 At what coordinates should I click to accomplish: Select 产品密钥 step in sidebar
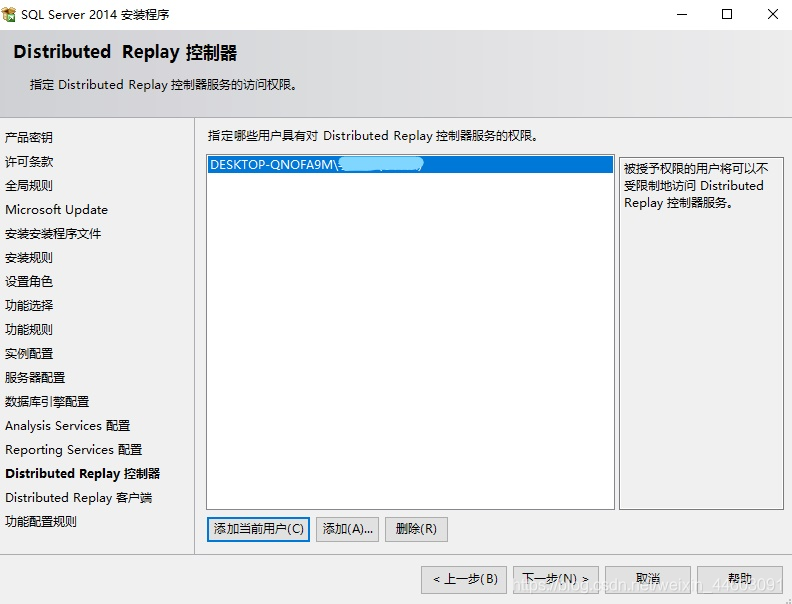(x=29, y=137)
